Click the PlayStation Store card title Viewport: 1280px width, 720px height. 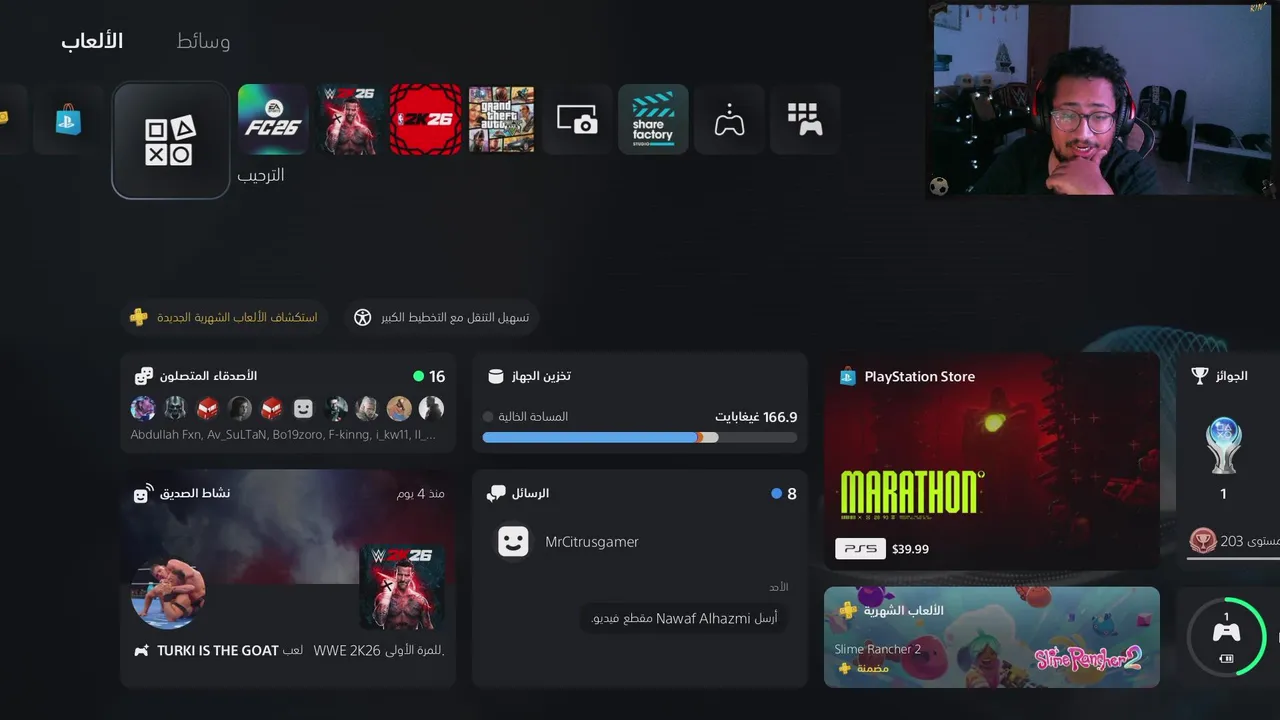point(919,376)
